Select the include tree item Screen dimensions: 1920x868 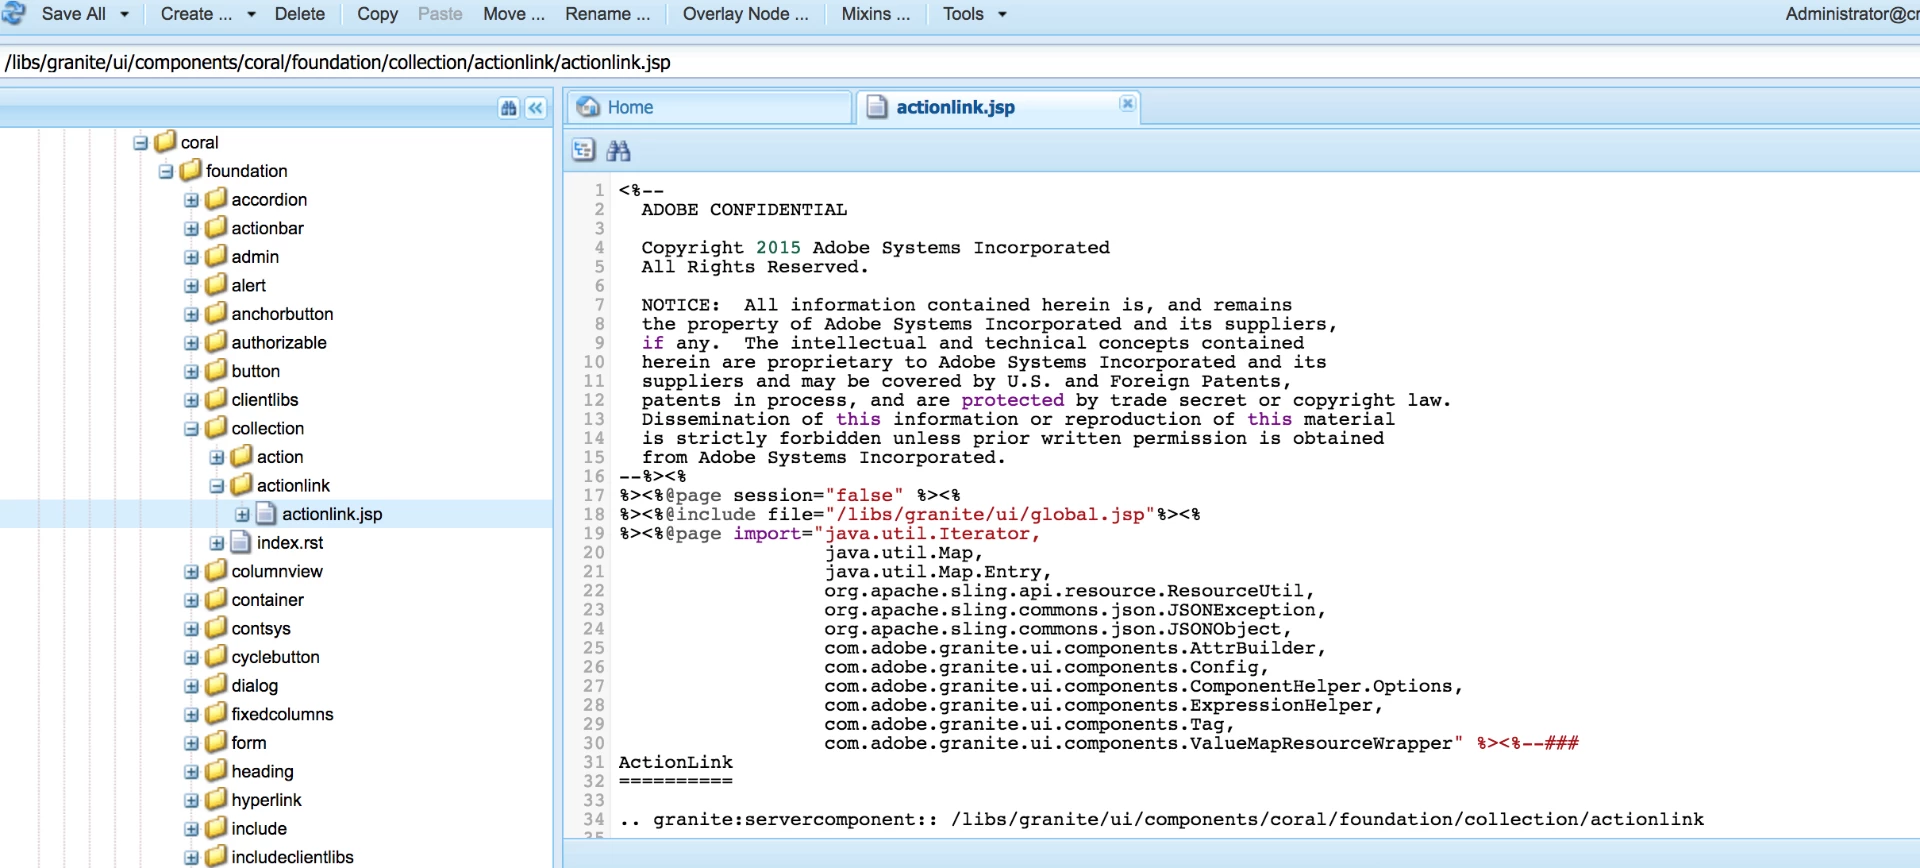coord(259,829)
